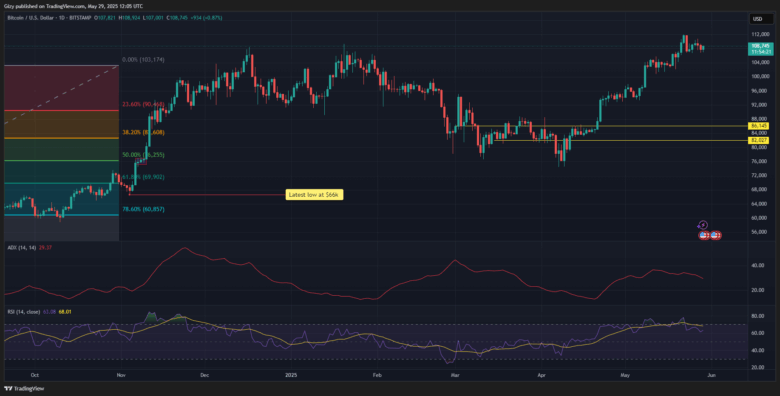Click the Bitcoin / U.S. Dollar symbol title
The height and width of the screenshot is (396, 780).
coord(31,17)
